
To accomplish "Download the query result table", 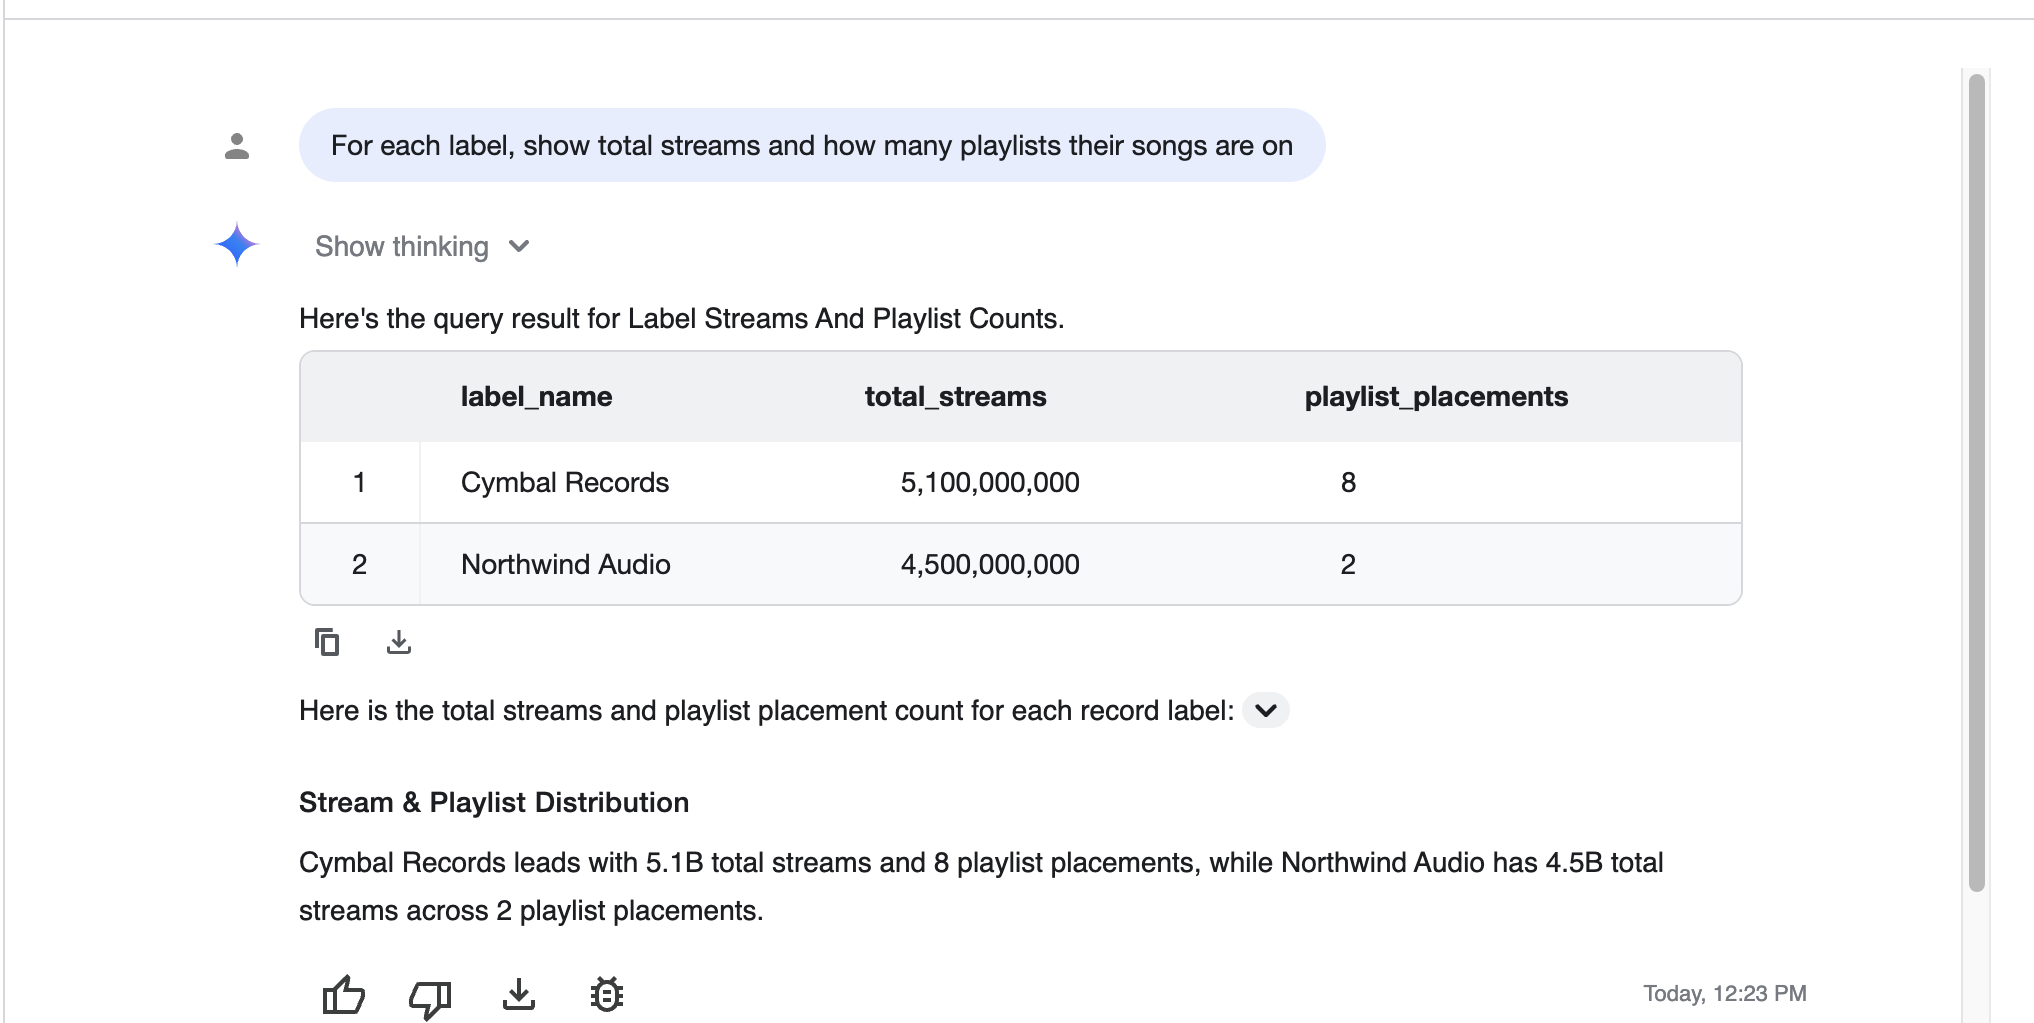I will point(399,642).
